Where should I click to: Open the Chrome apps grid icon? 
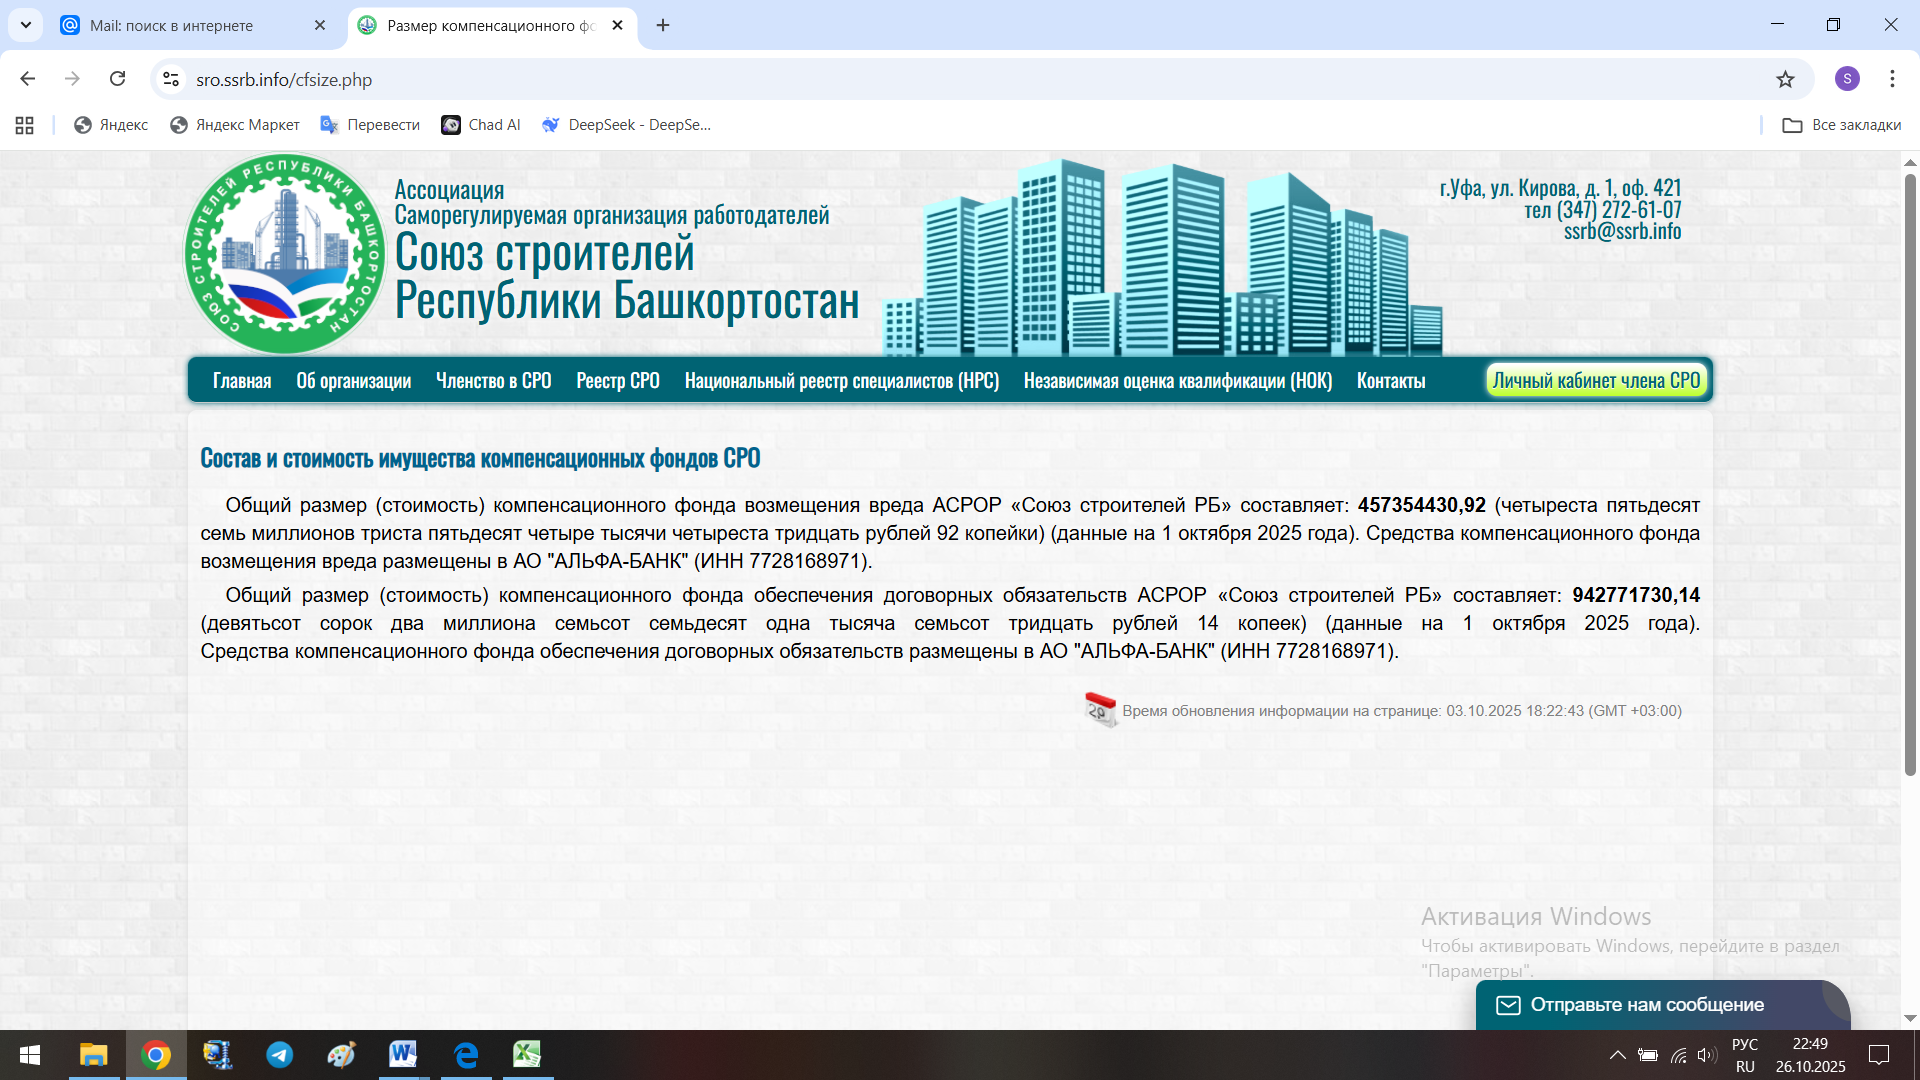(x=25, y=125)
